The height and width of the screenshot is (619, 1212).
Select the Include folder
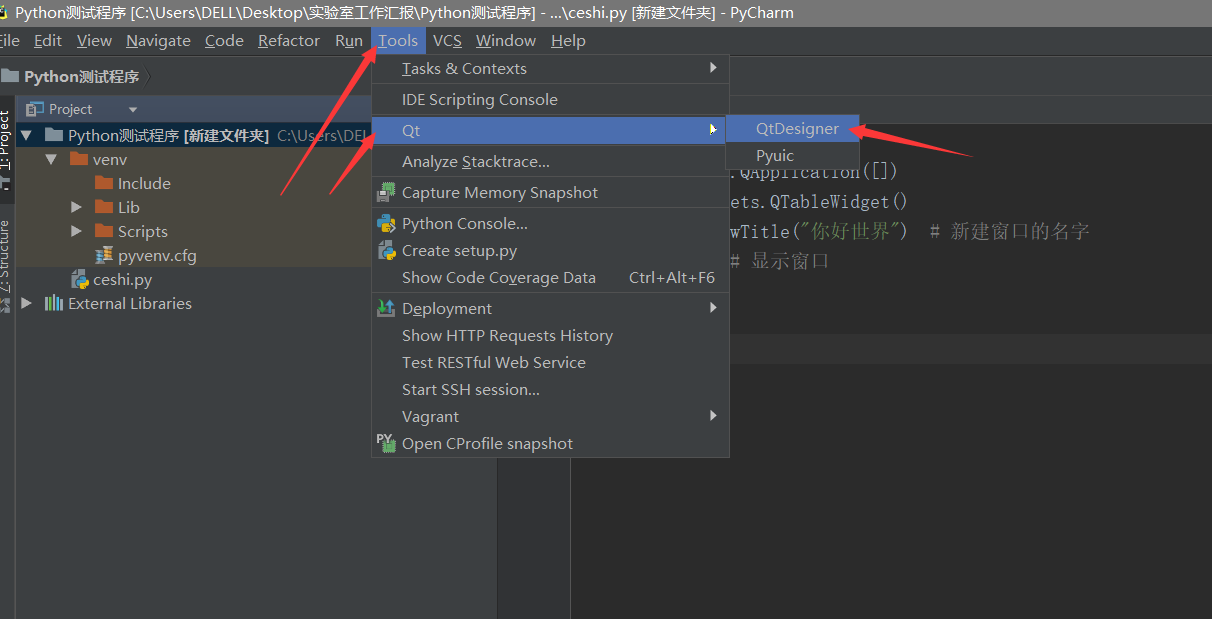pyautogui.click(x=144, y=183)
